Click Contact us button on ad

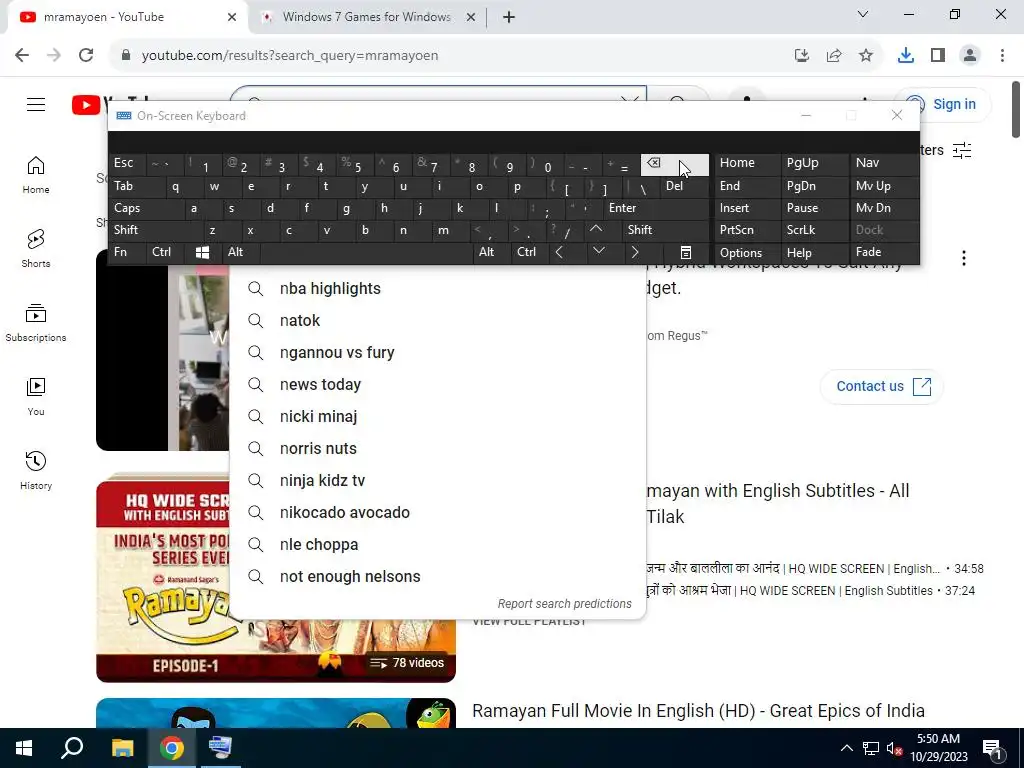pos(882,387)
